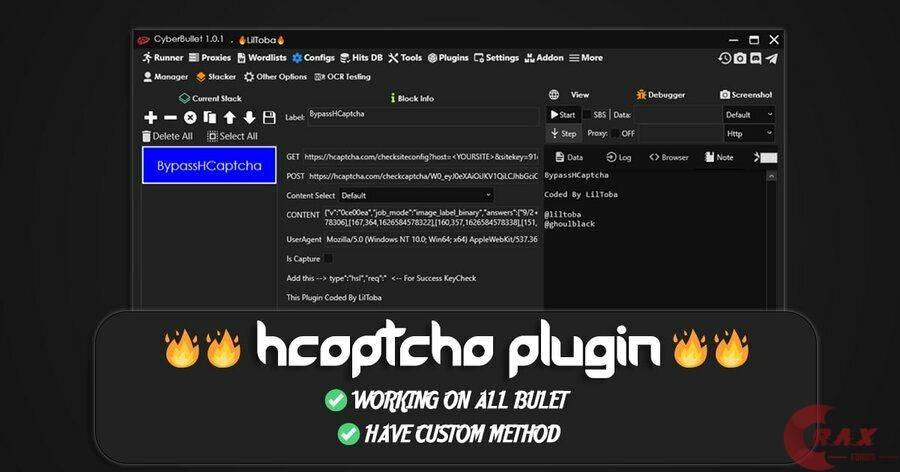Image resolution: width=900 pixels, height=472 pixels.
Task: Click the scroll up arrow of Note panel
Action: coord(771,176)
